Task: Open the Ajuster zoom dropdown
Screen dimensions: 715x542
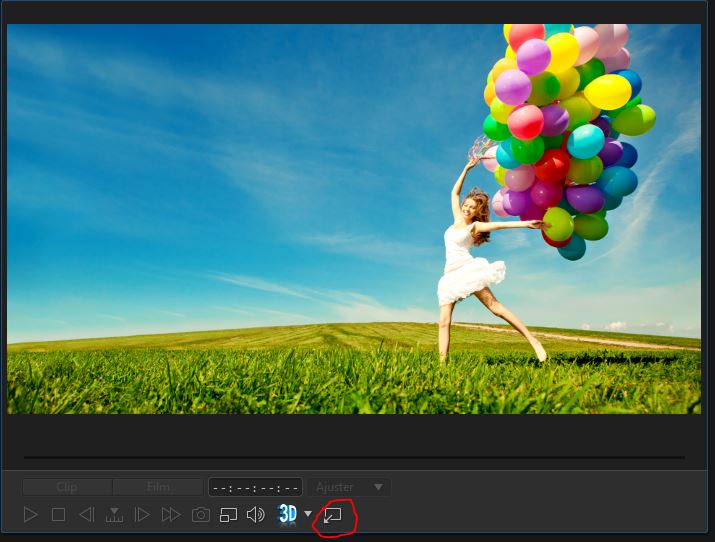Action: pyautogui.click(x=349, y=487)
